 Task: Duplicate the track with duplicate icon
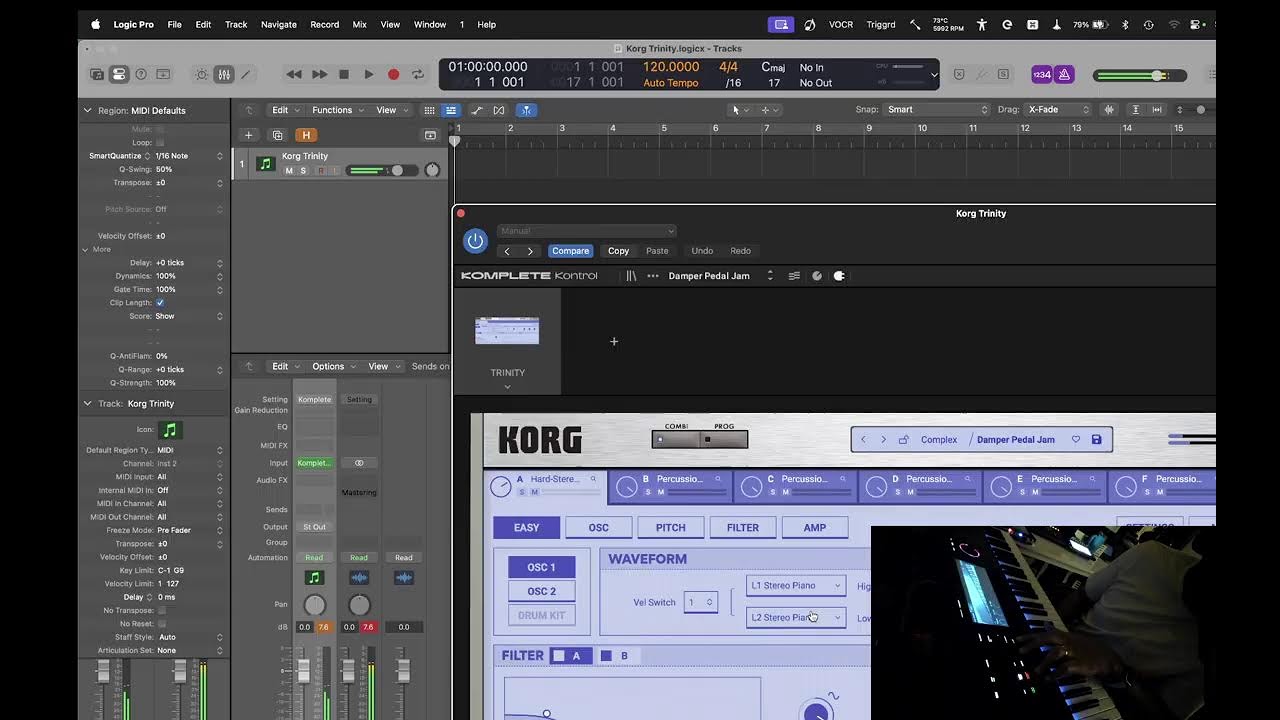coord(278,135)
